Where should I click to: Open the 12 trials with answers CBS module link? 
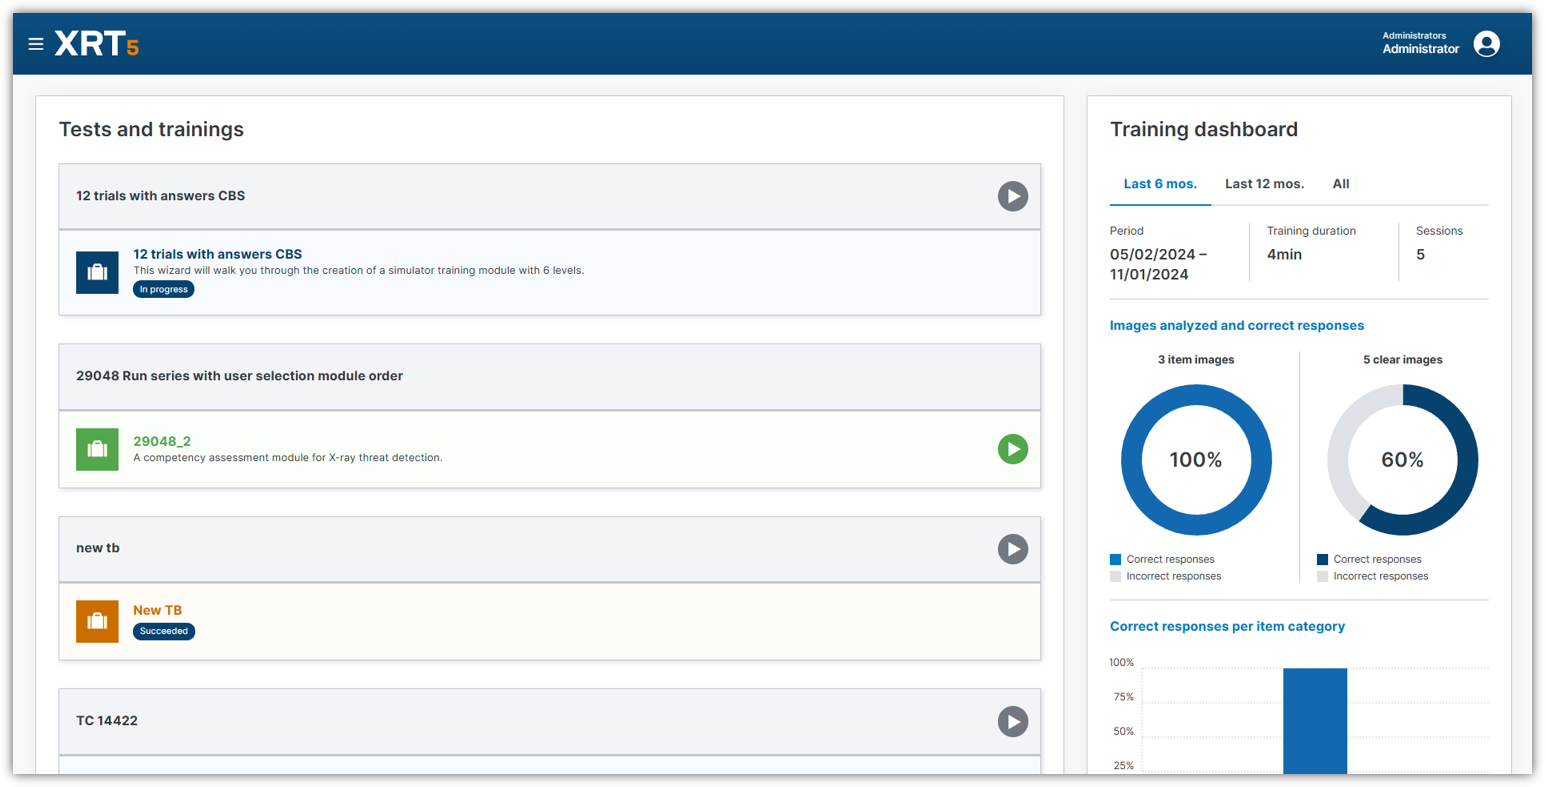(x=217, y=254)
